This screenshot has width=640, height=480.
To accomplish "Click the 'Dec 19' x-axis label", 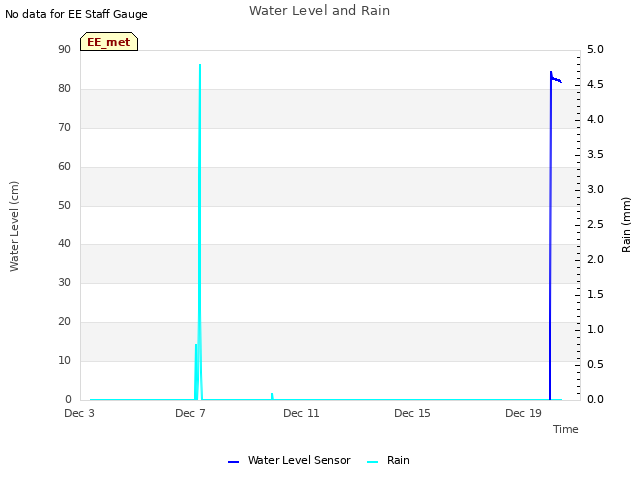I will 523,413.
